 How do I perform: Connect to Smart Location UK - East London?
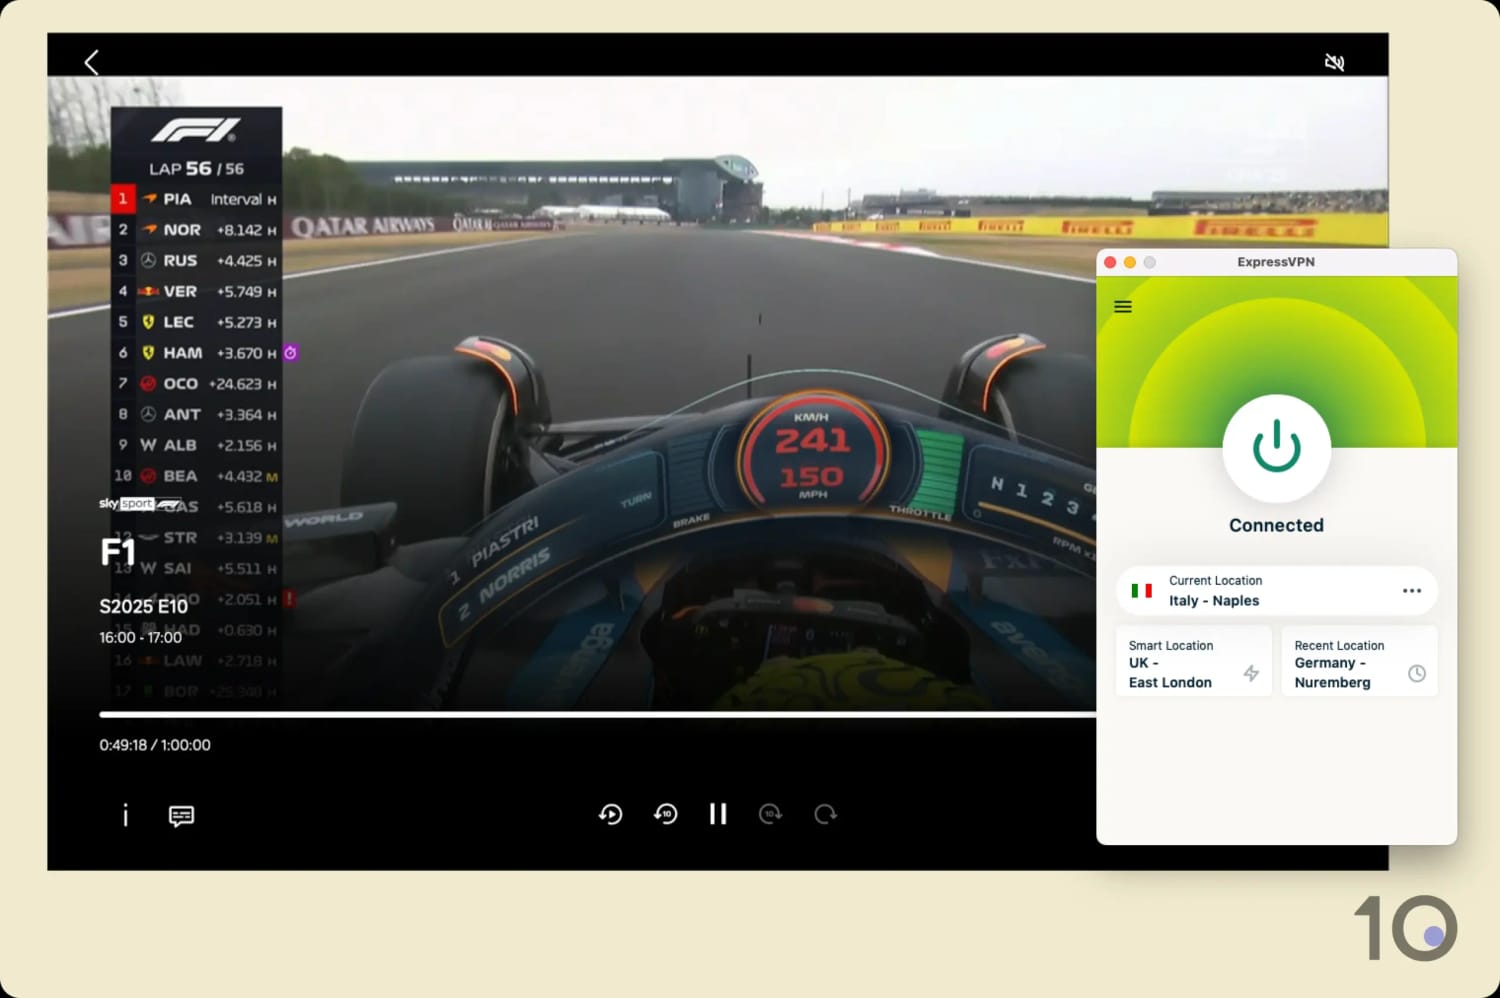tap(1194, 661)
